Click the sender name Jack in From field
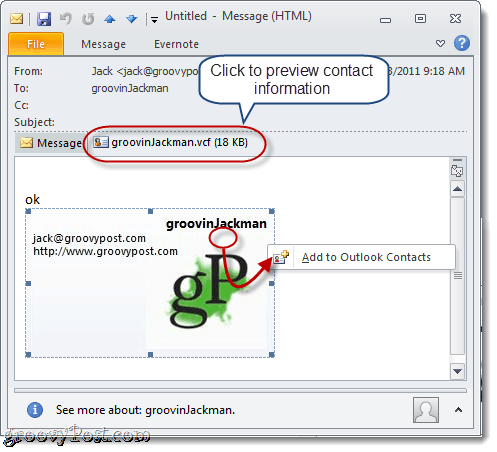 click(102, 71)
